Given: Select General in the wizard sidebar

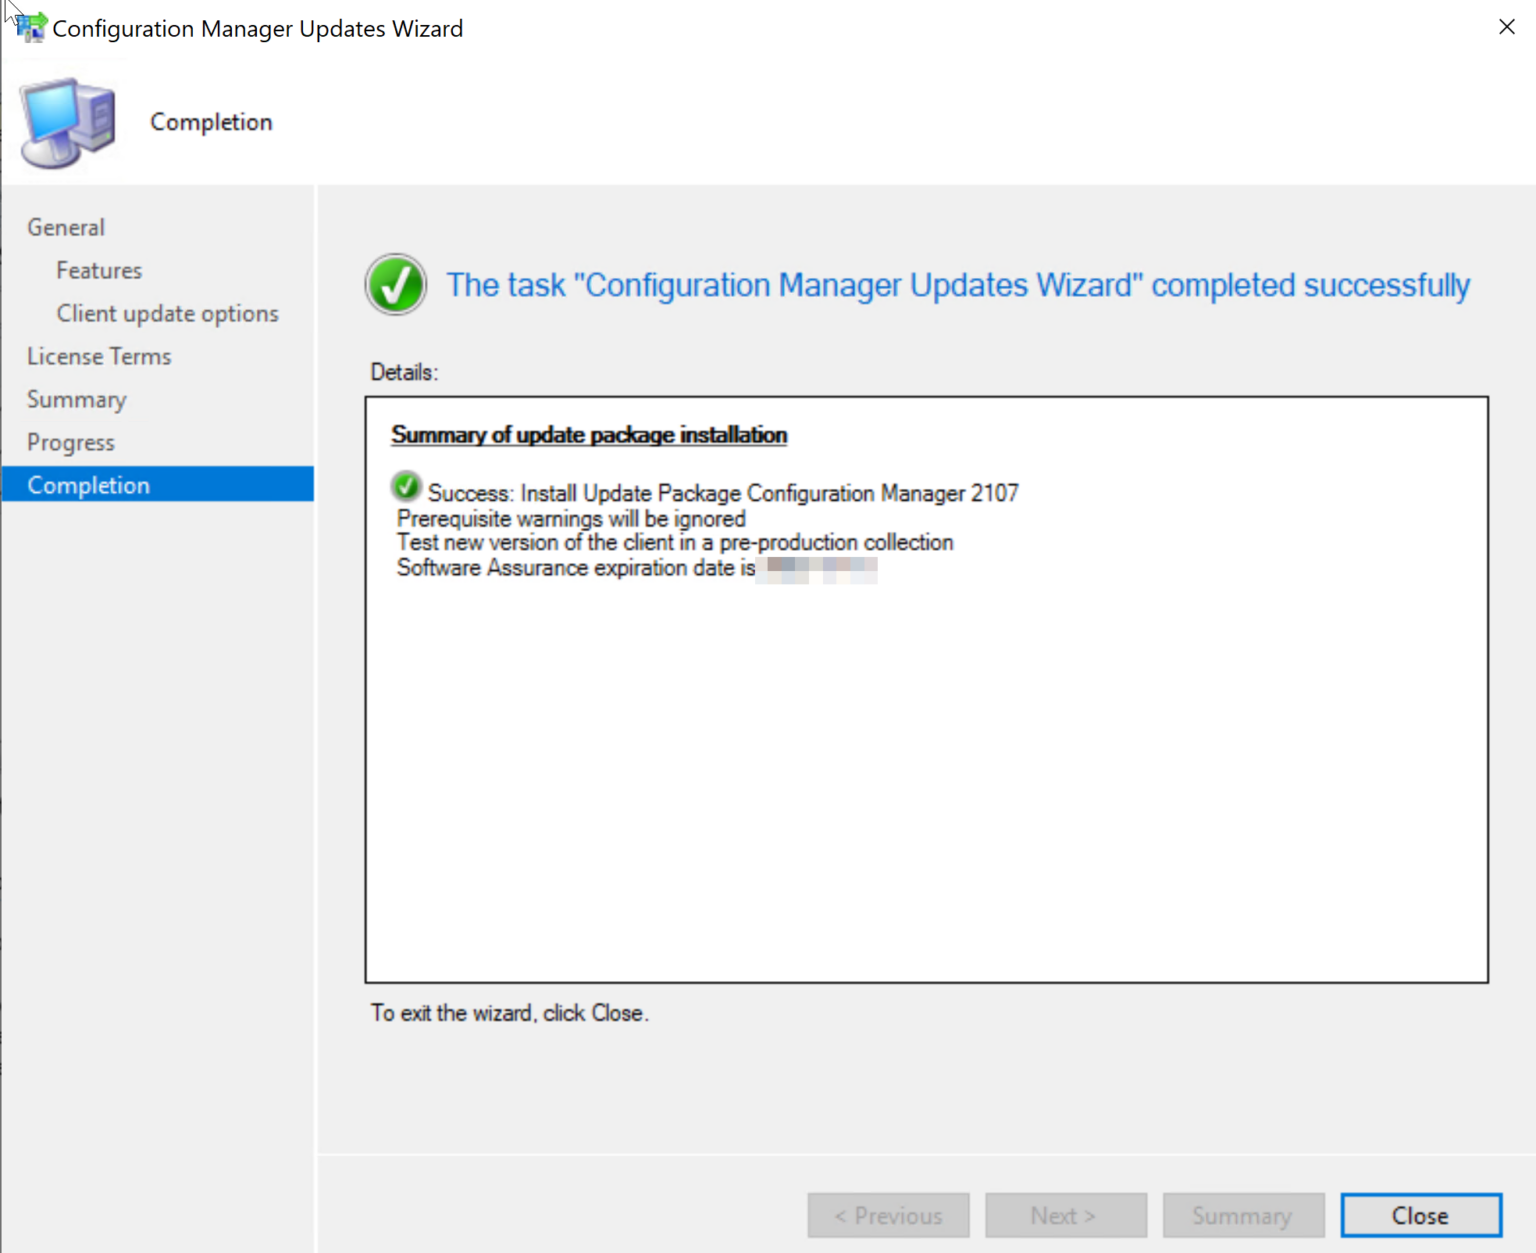Looking at the screenshot, I should pyautogui.click(x=66, y=227).
